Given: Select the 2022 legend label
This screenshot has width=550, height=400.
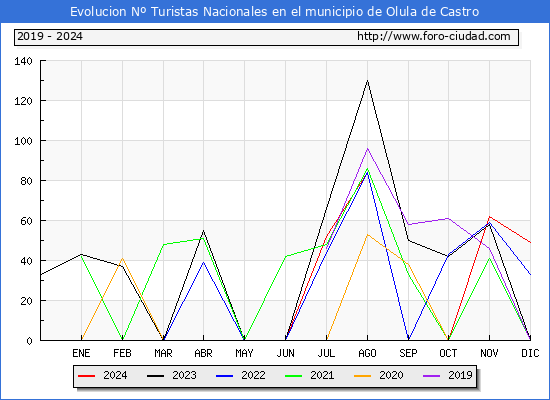Looking at the screenshot, I should (253, 375).
